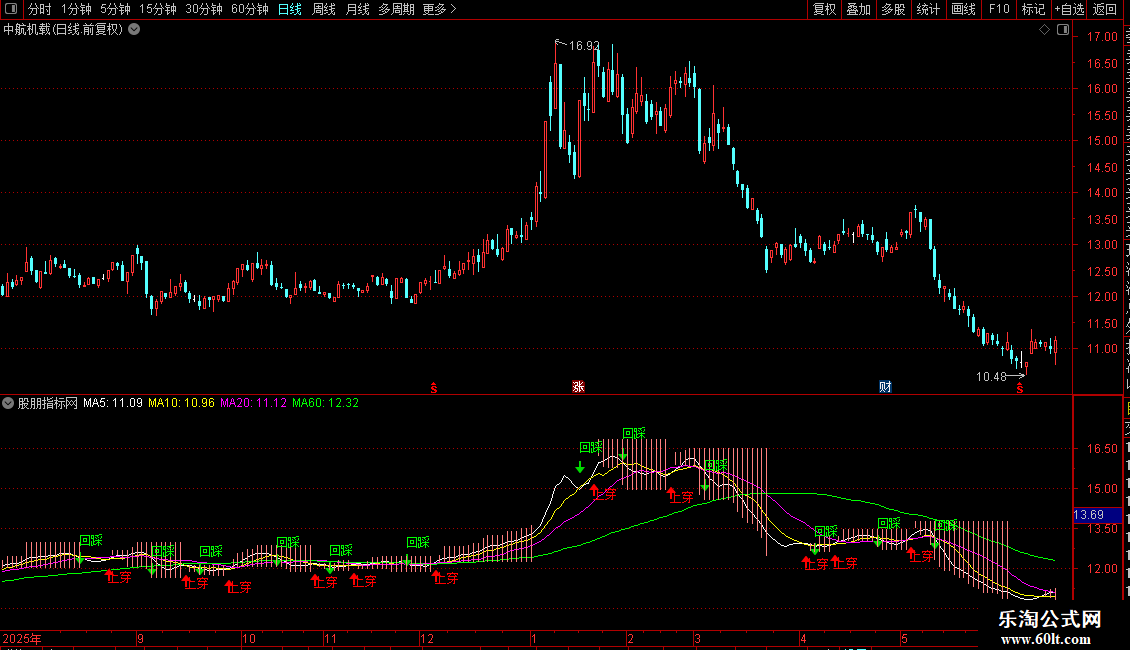Screen dimensions: 1130x650
Task: Switch to 分时 intraday view
Action: pos(40,9)
